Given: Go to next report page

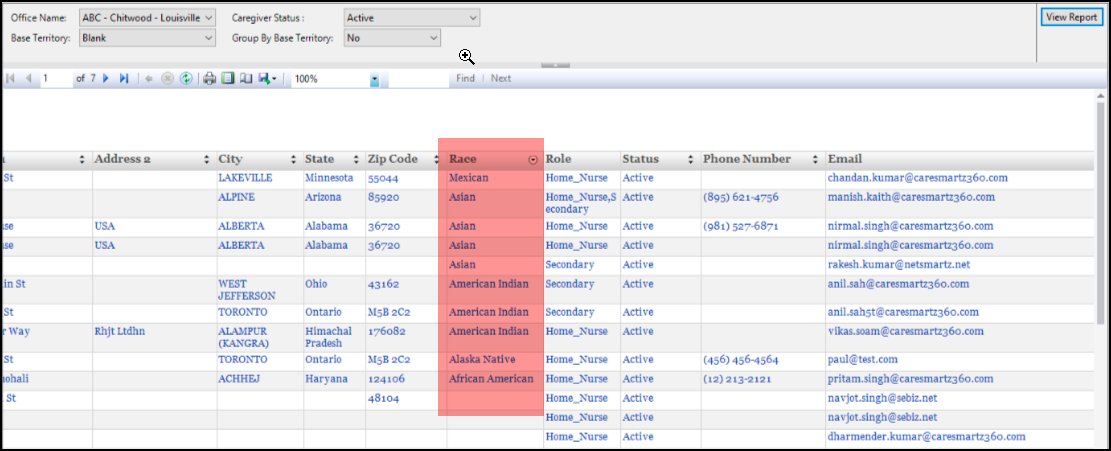Looking at the screenshot, I should (x=106, y=78).
